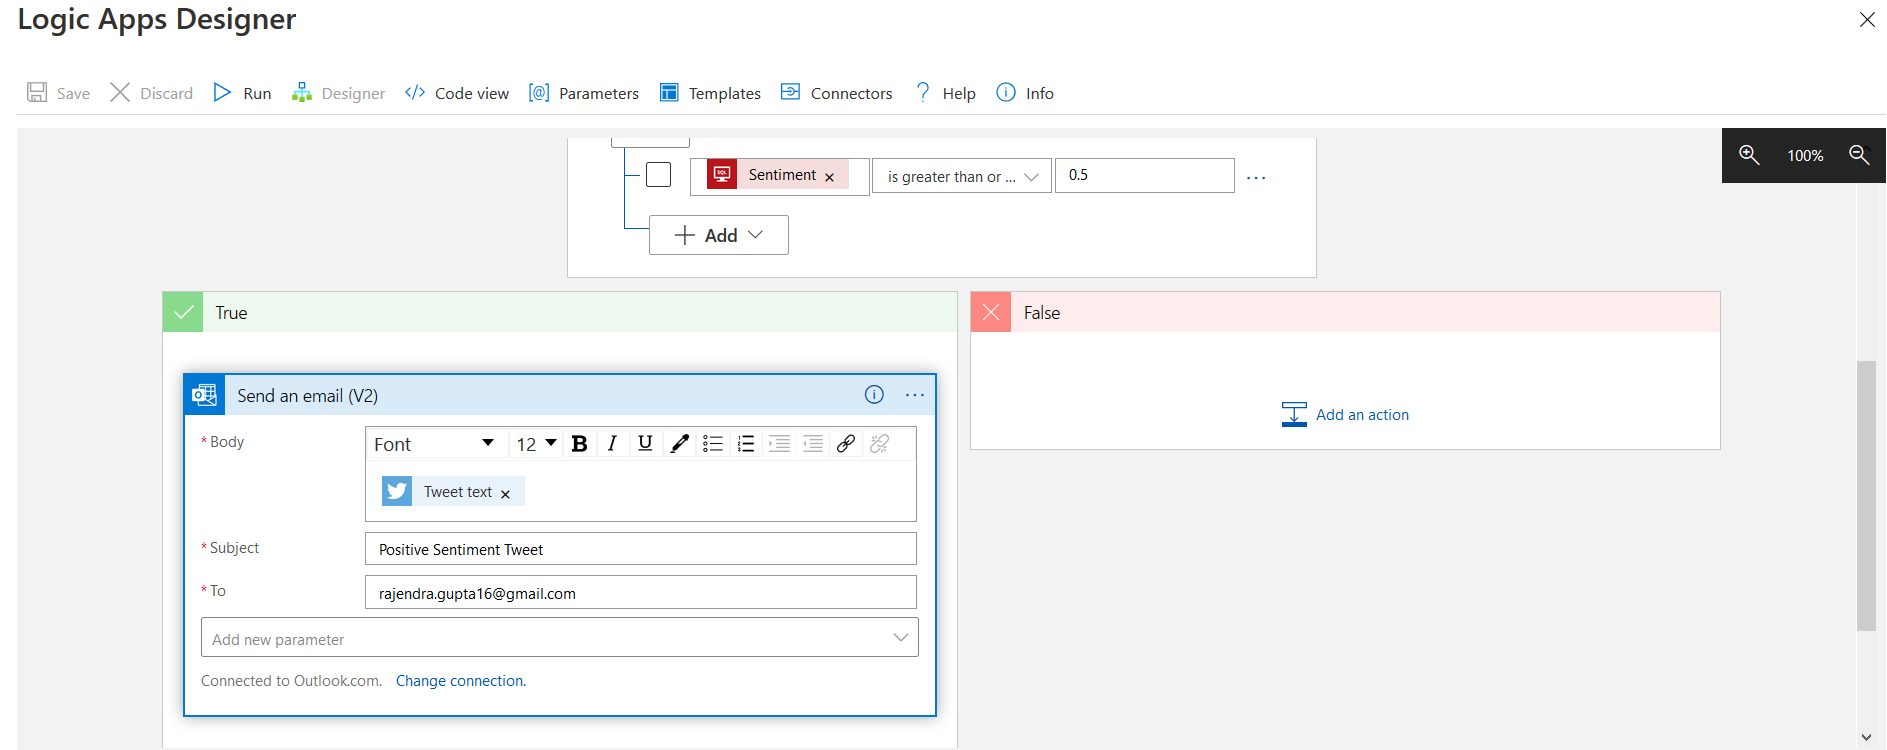Image resolution: width=1887 pixels, height=750 pixels.
Task: Expand the Add new parameter dropdown
Action: 560,638
